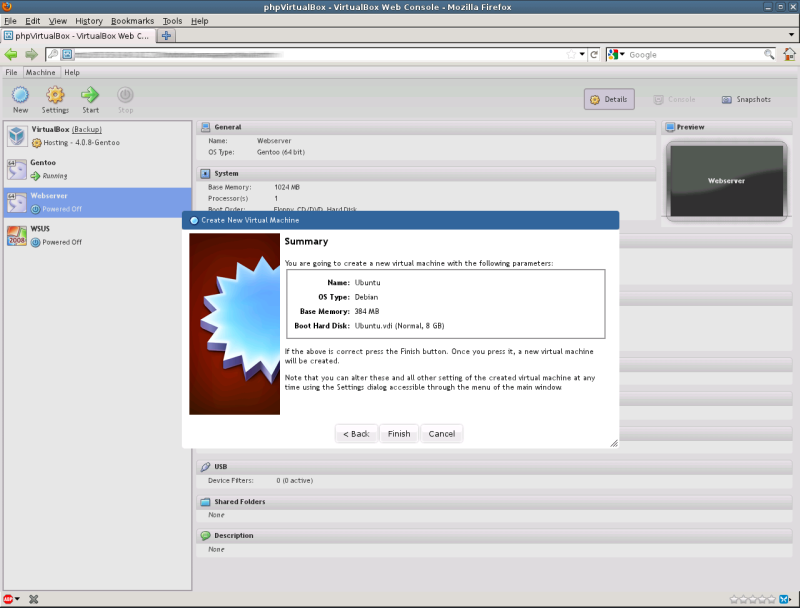Viewport: 800px width, 608px height.
Task: Open the address bar history dropdown
Action: 582,54
